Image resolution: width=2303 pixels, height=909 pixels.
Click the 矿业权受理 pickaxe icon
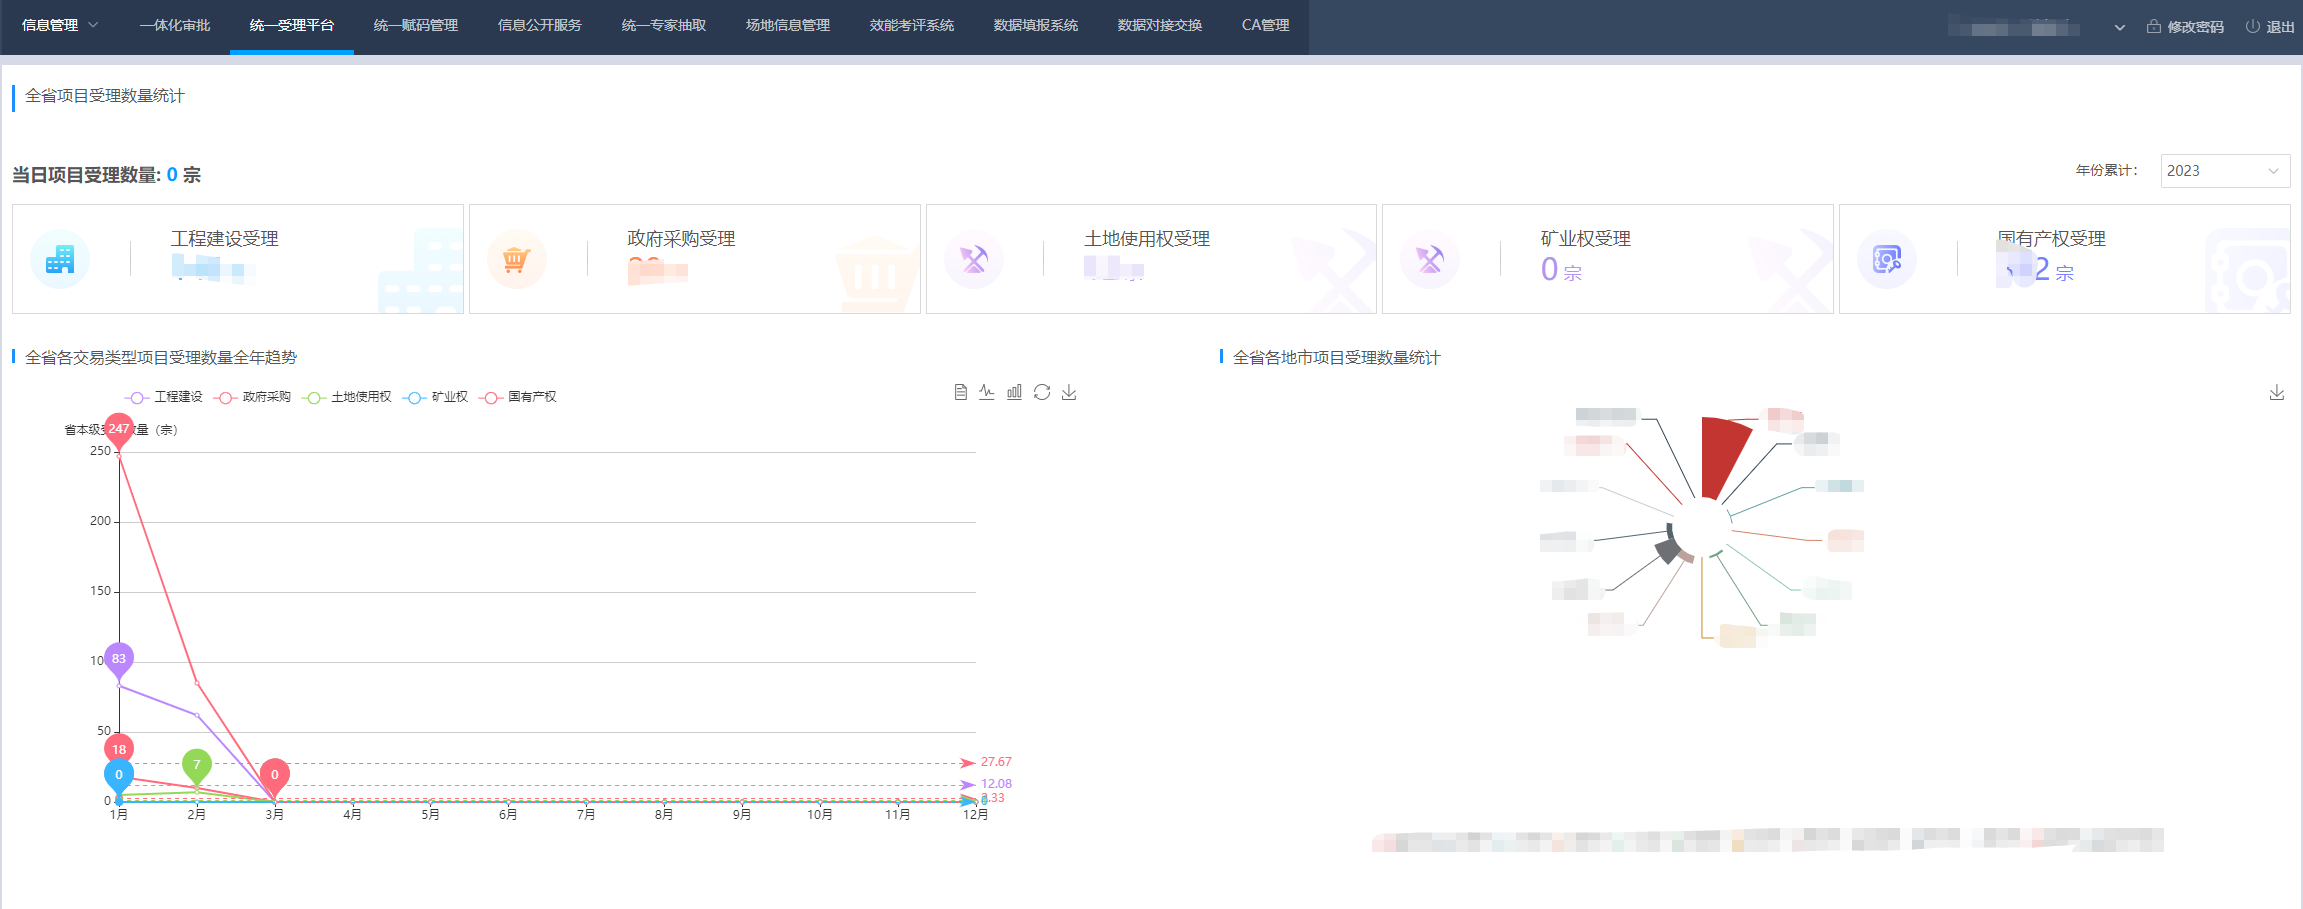pyautogui.click(x=1430, y=259)
